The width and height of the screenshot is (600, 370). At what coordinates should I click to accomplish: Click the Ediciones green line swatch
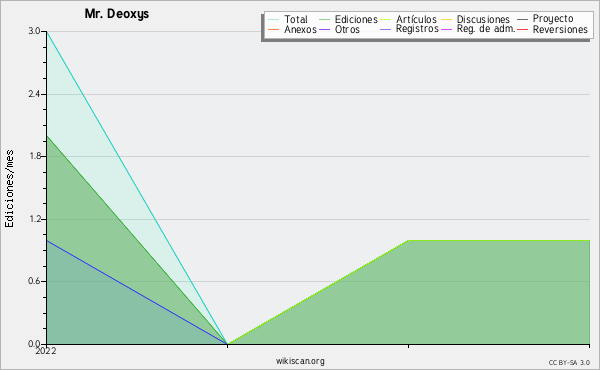click(x=324, y=20)
